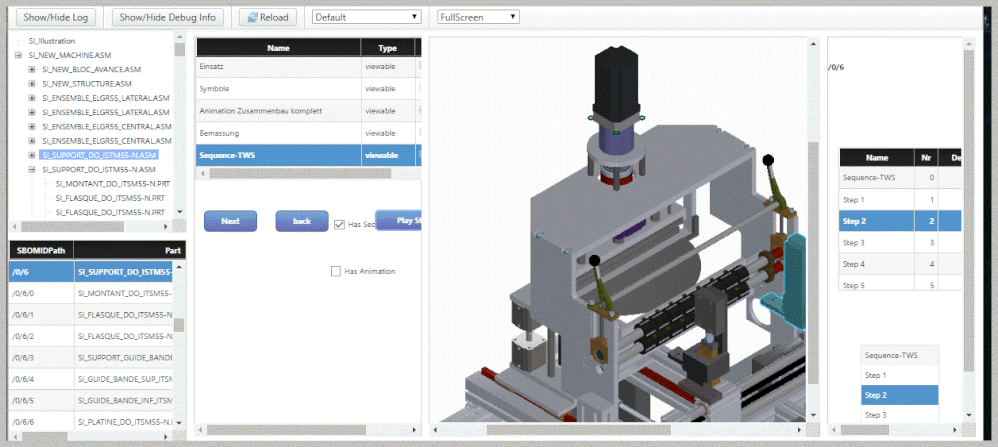Viewport: 998px width, 447px height.
Task: Click the SBOMIDPath column header
Action: [x=41, y=250]
